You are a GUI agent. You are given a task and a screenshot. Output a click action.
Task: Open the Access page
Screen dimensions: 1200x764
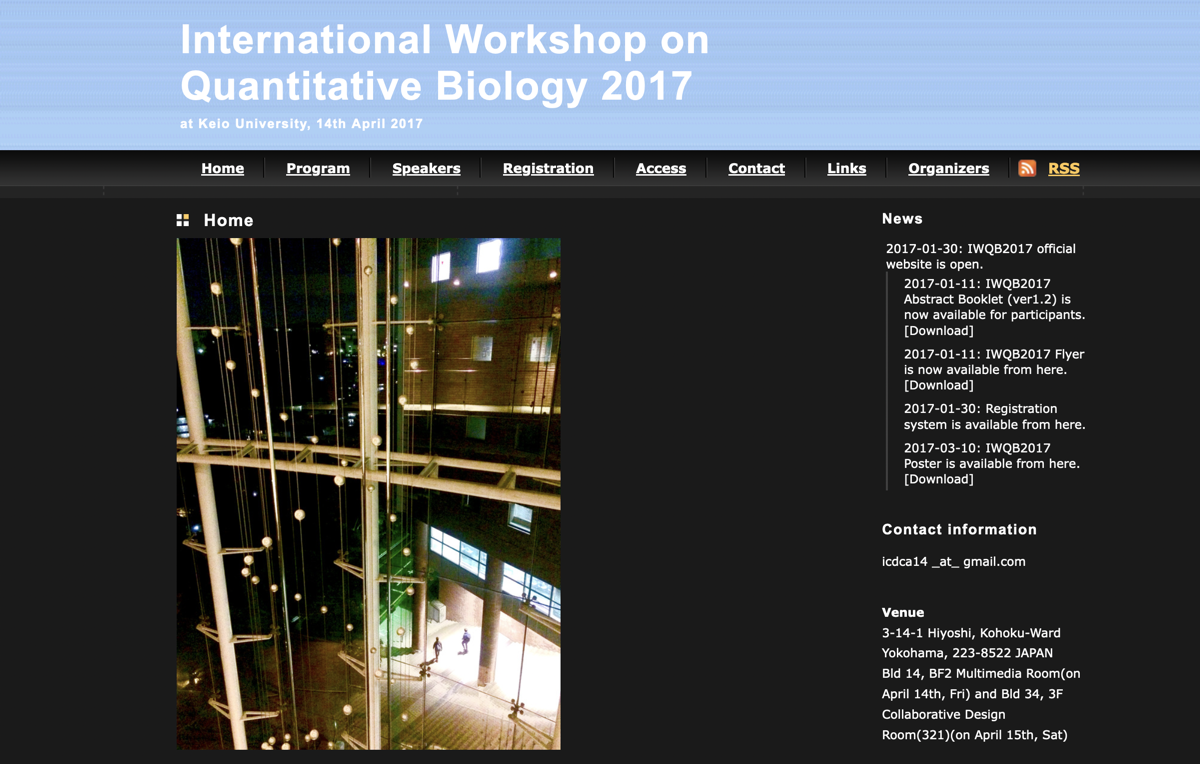point(661,168)
